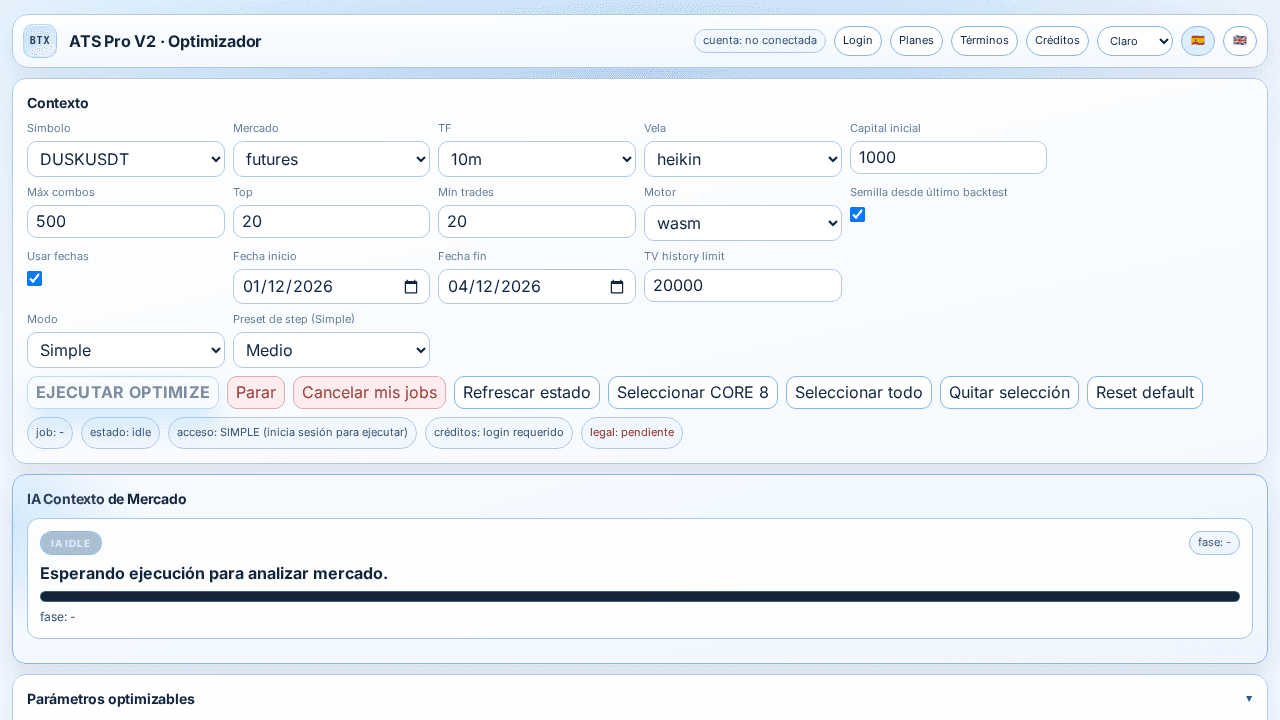Image resolution: width=1280 pixels, height=720 pixels.
Task: Click Seleccionar CORE 8
Action: click(693, 392)
